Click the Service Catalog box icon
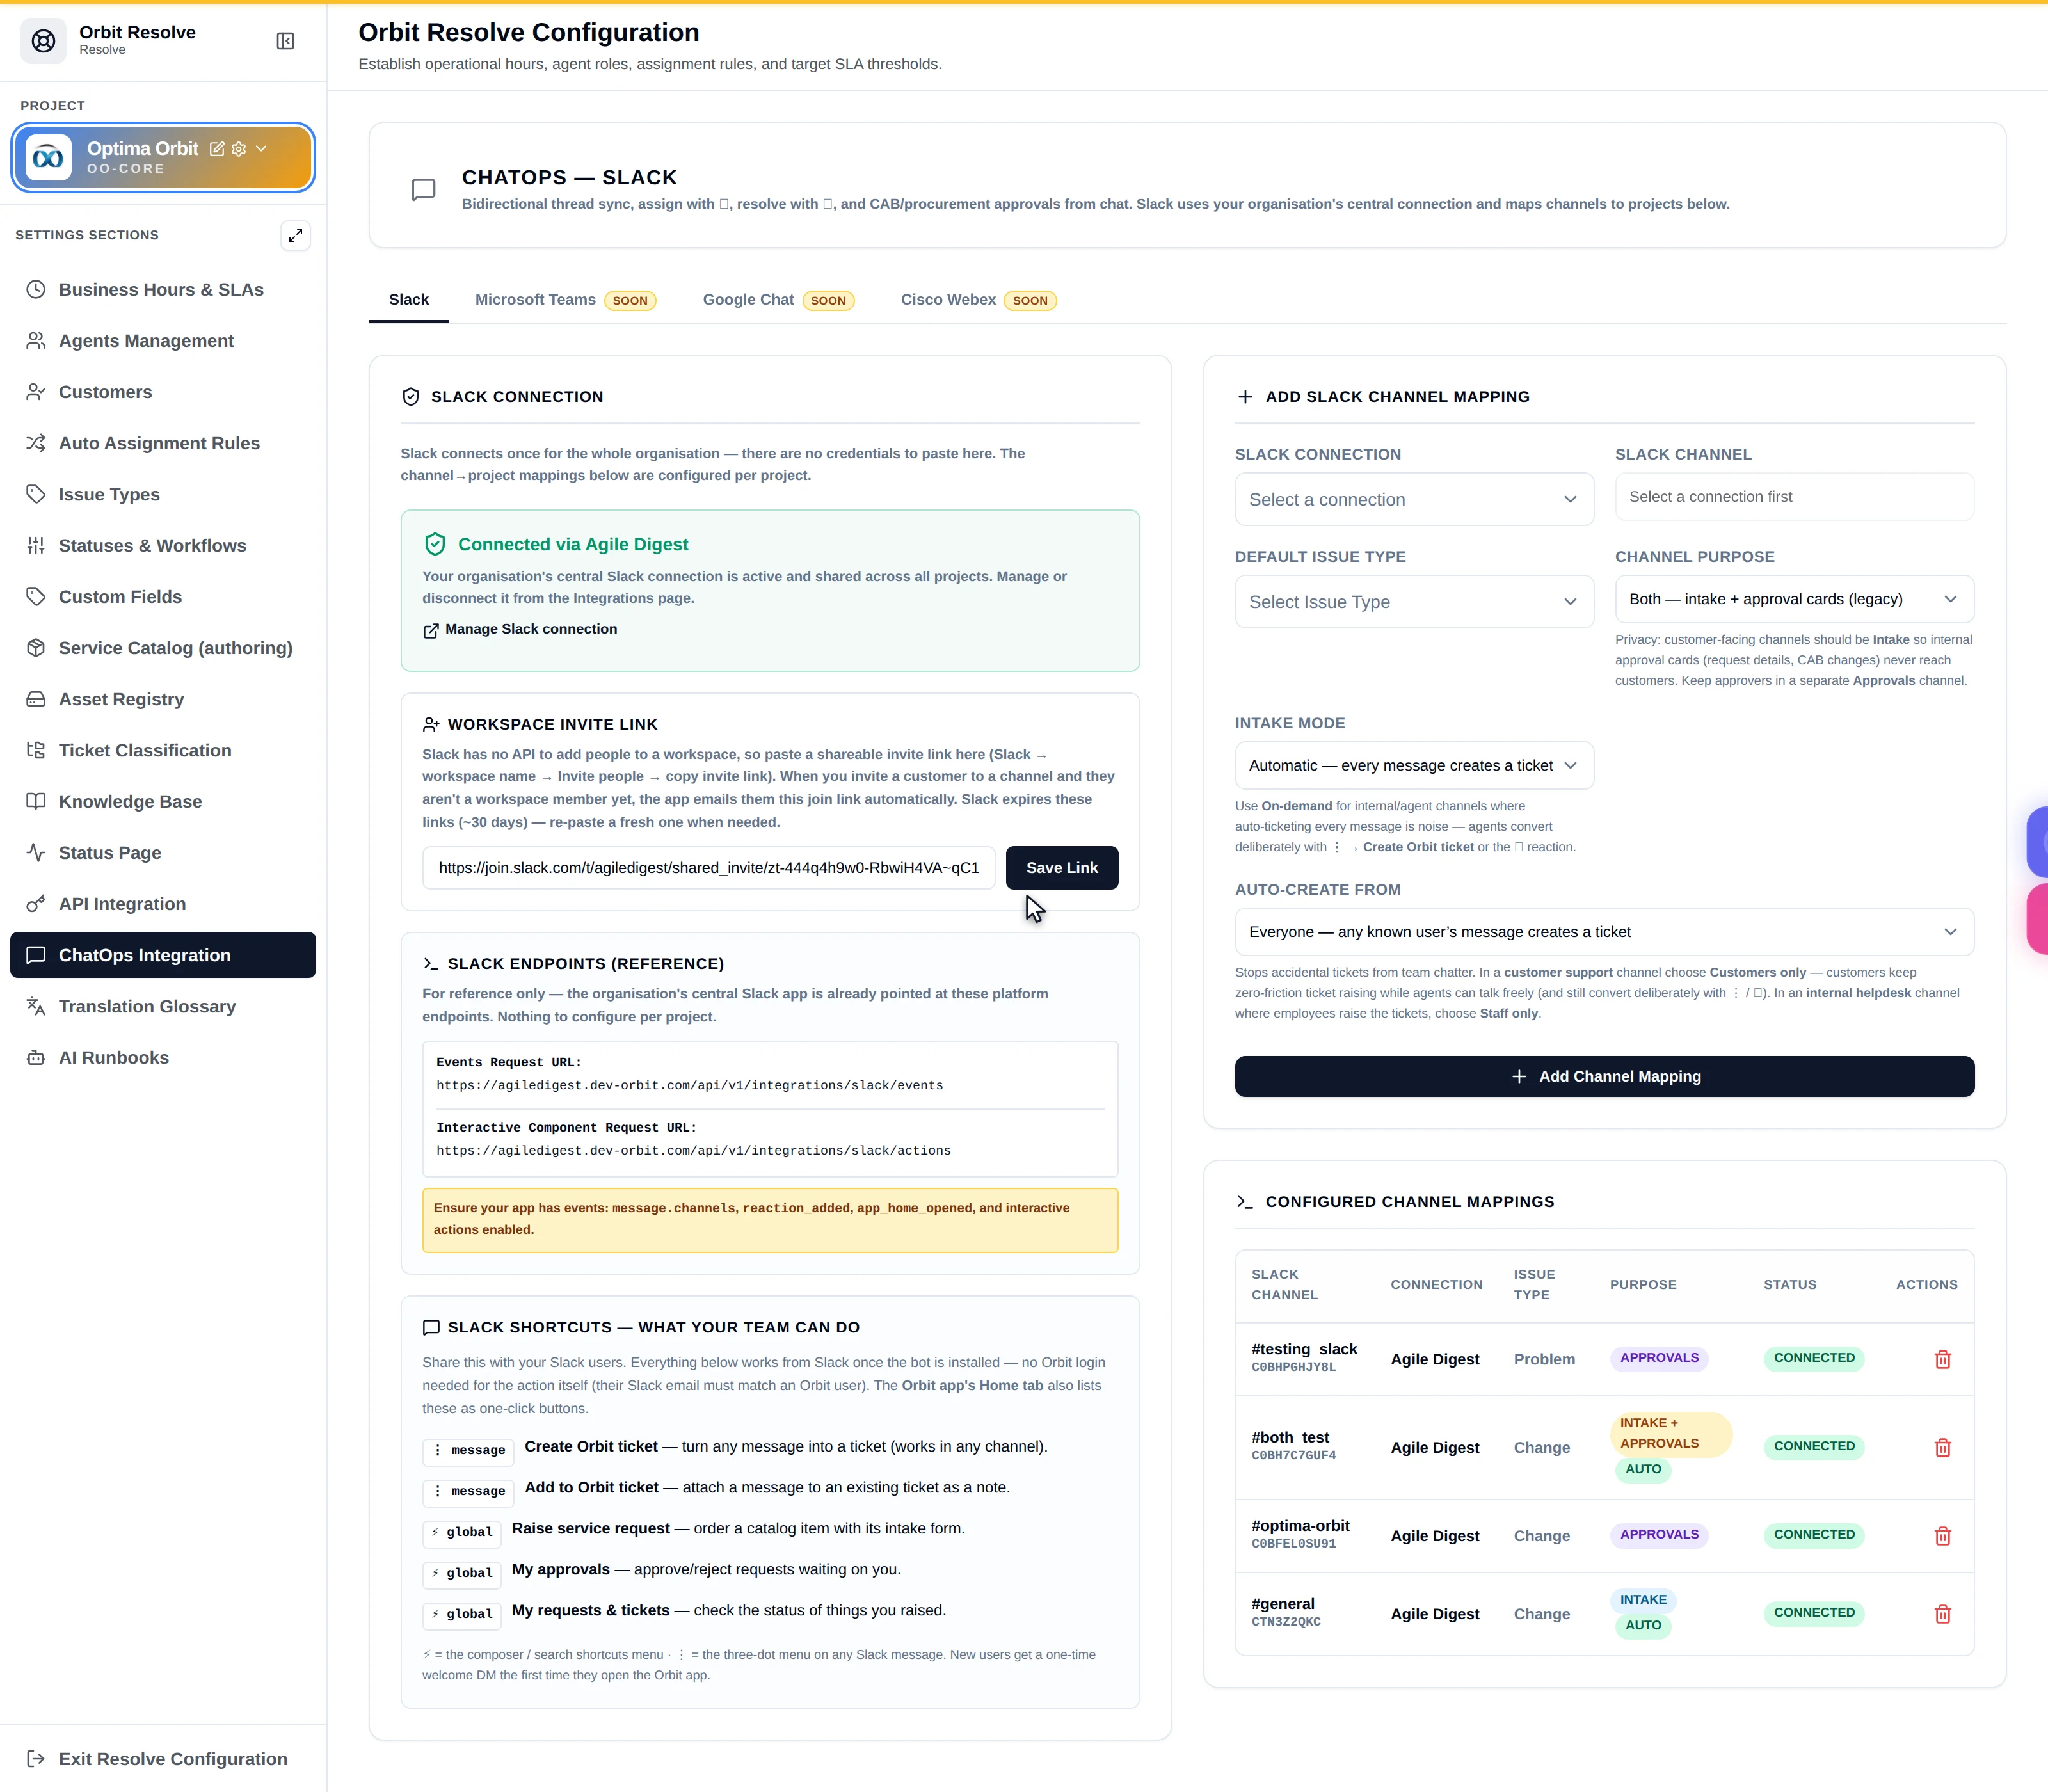Image resolution: width=2048 pixels, height=1792 pixels. [36, 648]
